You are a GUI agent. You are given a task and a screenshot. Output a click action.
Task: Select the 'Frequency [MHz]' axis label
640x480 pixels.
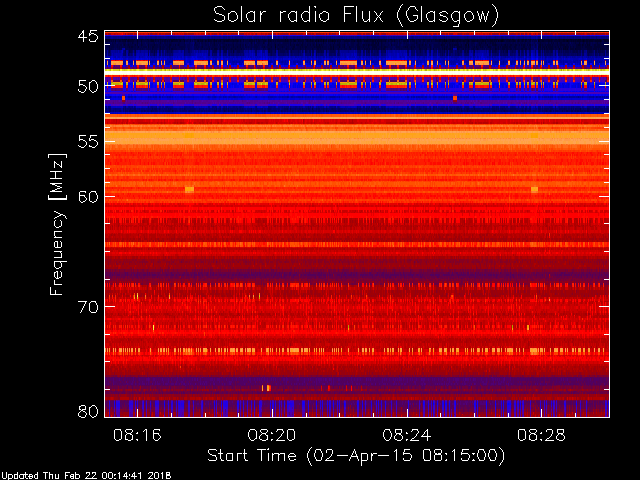pyautogui.click(x=57, y=224)
